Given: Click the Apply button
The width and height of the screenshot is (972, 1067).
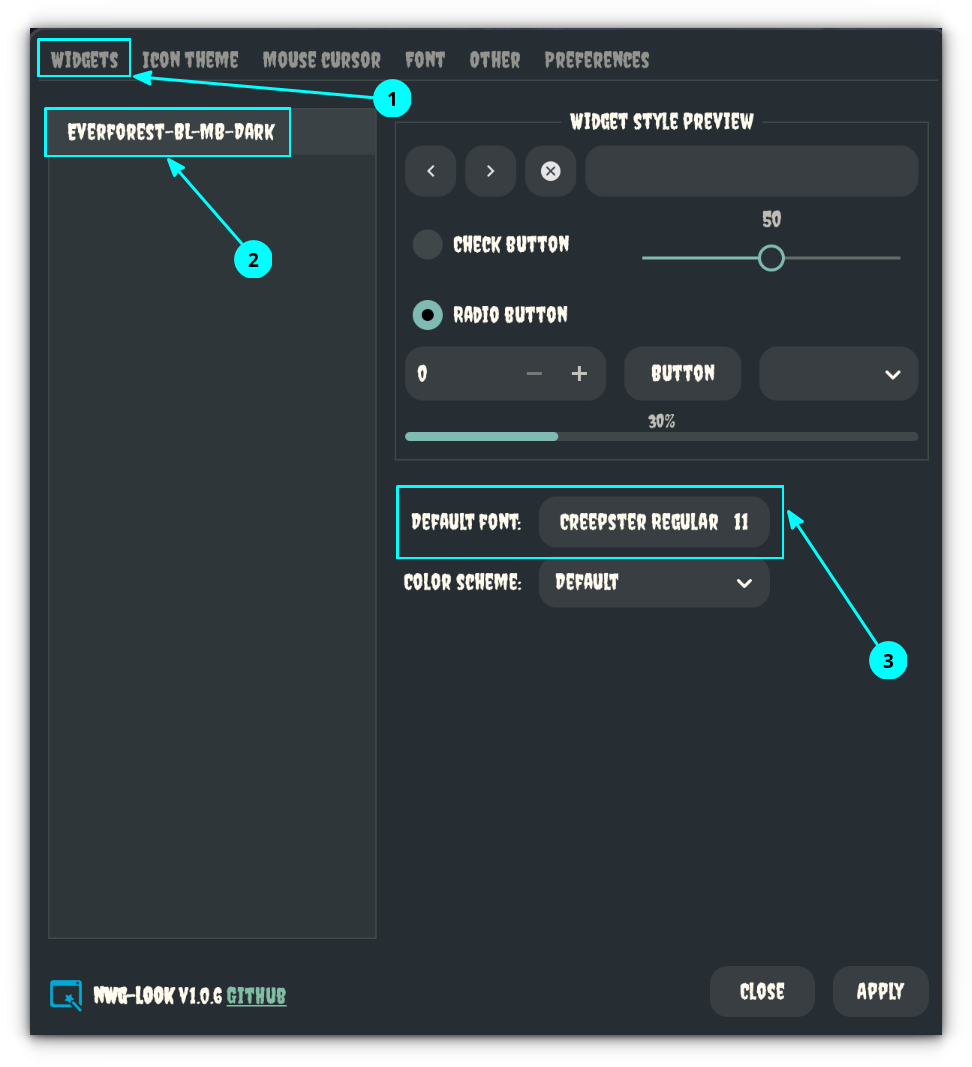Looking at the screenshot, I should [880, 991].
